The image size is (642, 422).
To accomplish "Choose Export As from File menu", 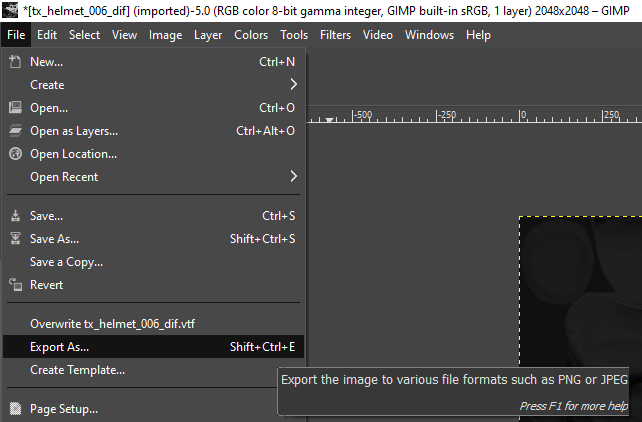I will [60, 347].
